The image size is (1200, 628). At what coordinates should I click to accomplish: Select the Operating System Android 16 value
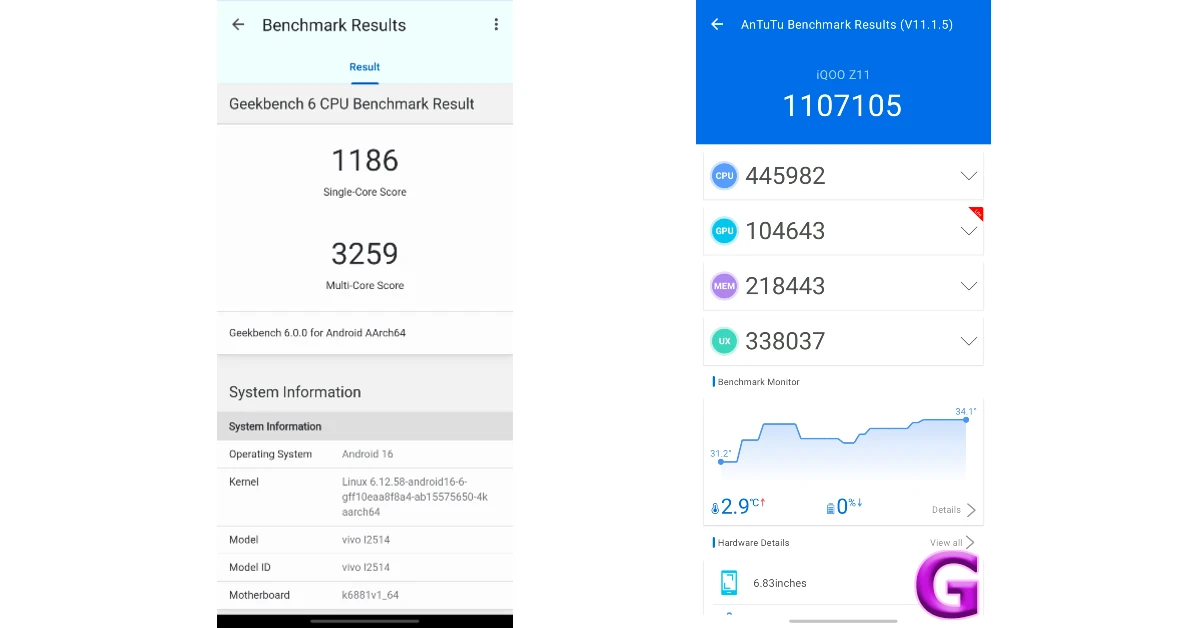click(368, 454)
